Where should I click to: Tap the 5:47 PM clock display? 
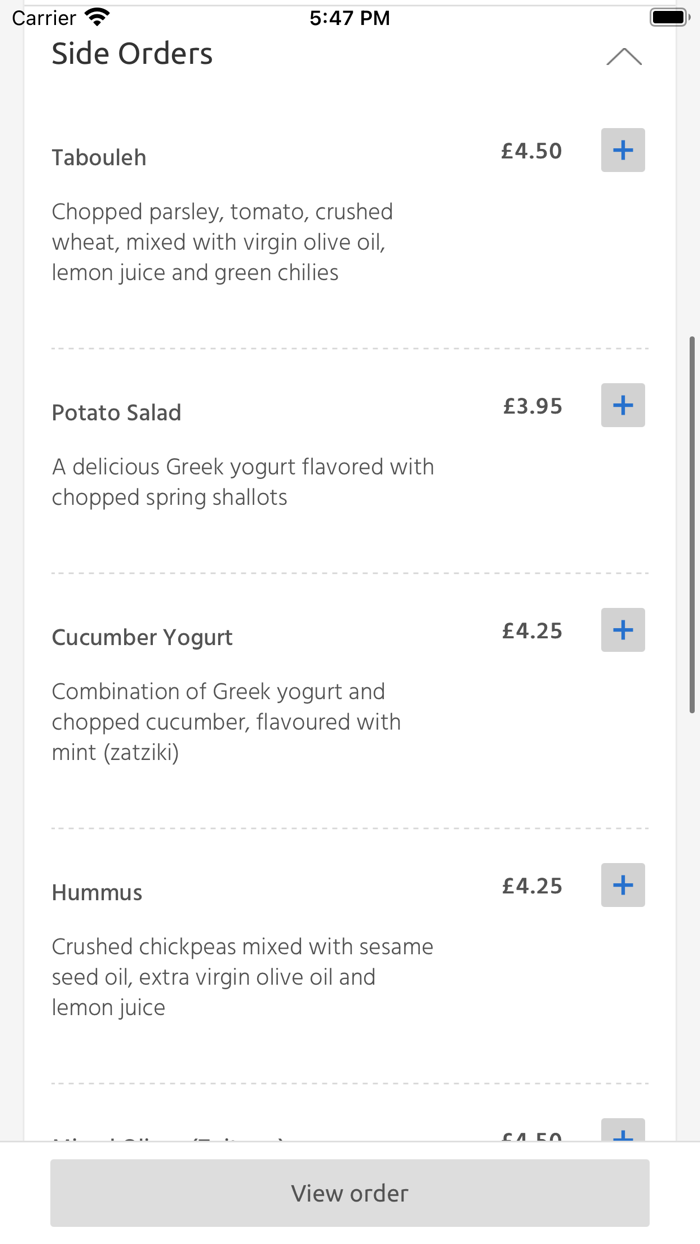[x=349, y=16]
